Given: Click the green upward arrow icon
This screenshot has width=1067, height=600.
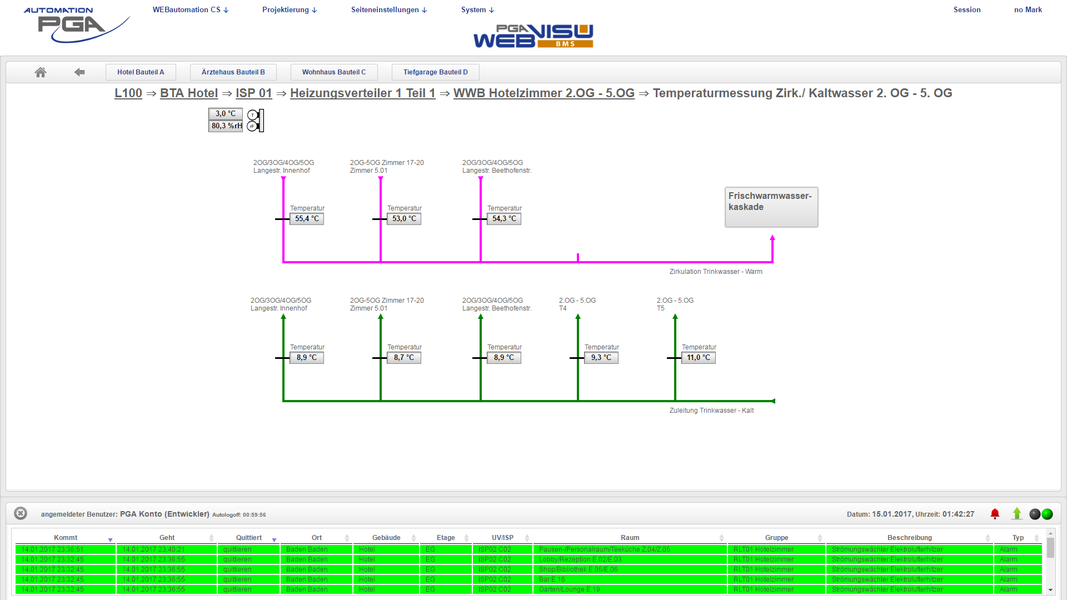Looking at the screenshot, I should tap(1017, 514).
